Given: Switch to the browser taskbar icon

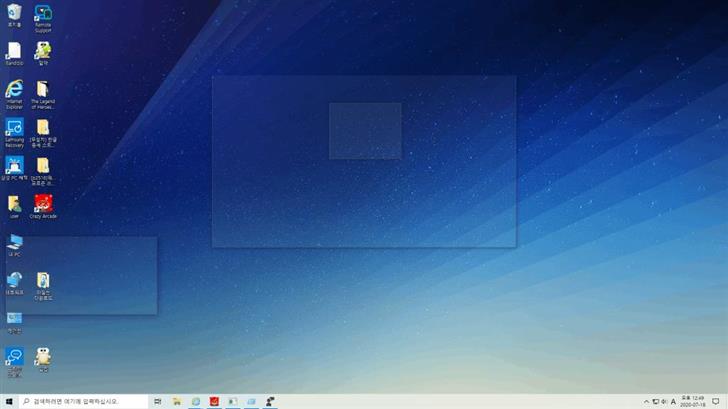Looking at the screenshot, I should pyautogui.click(x=195, y=402).
